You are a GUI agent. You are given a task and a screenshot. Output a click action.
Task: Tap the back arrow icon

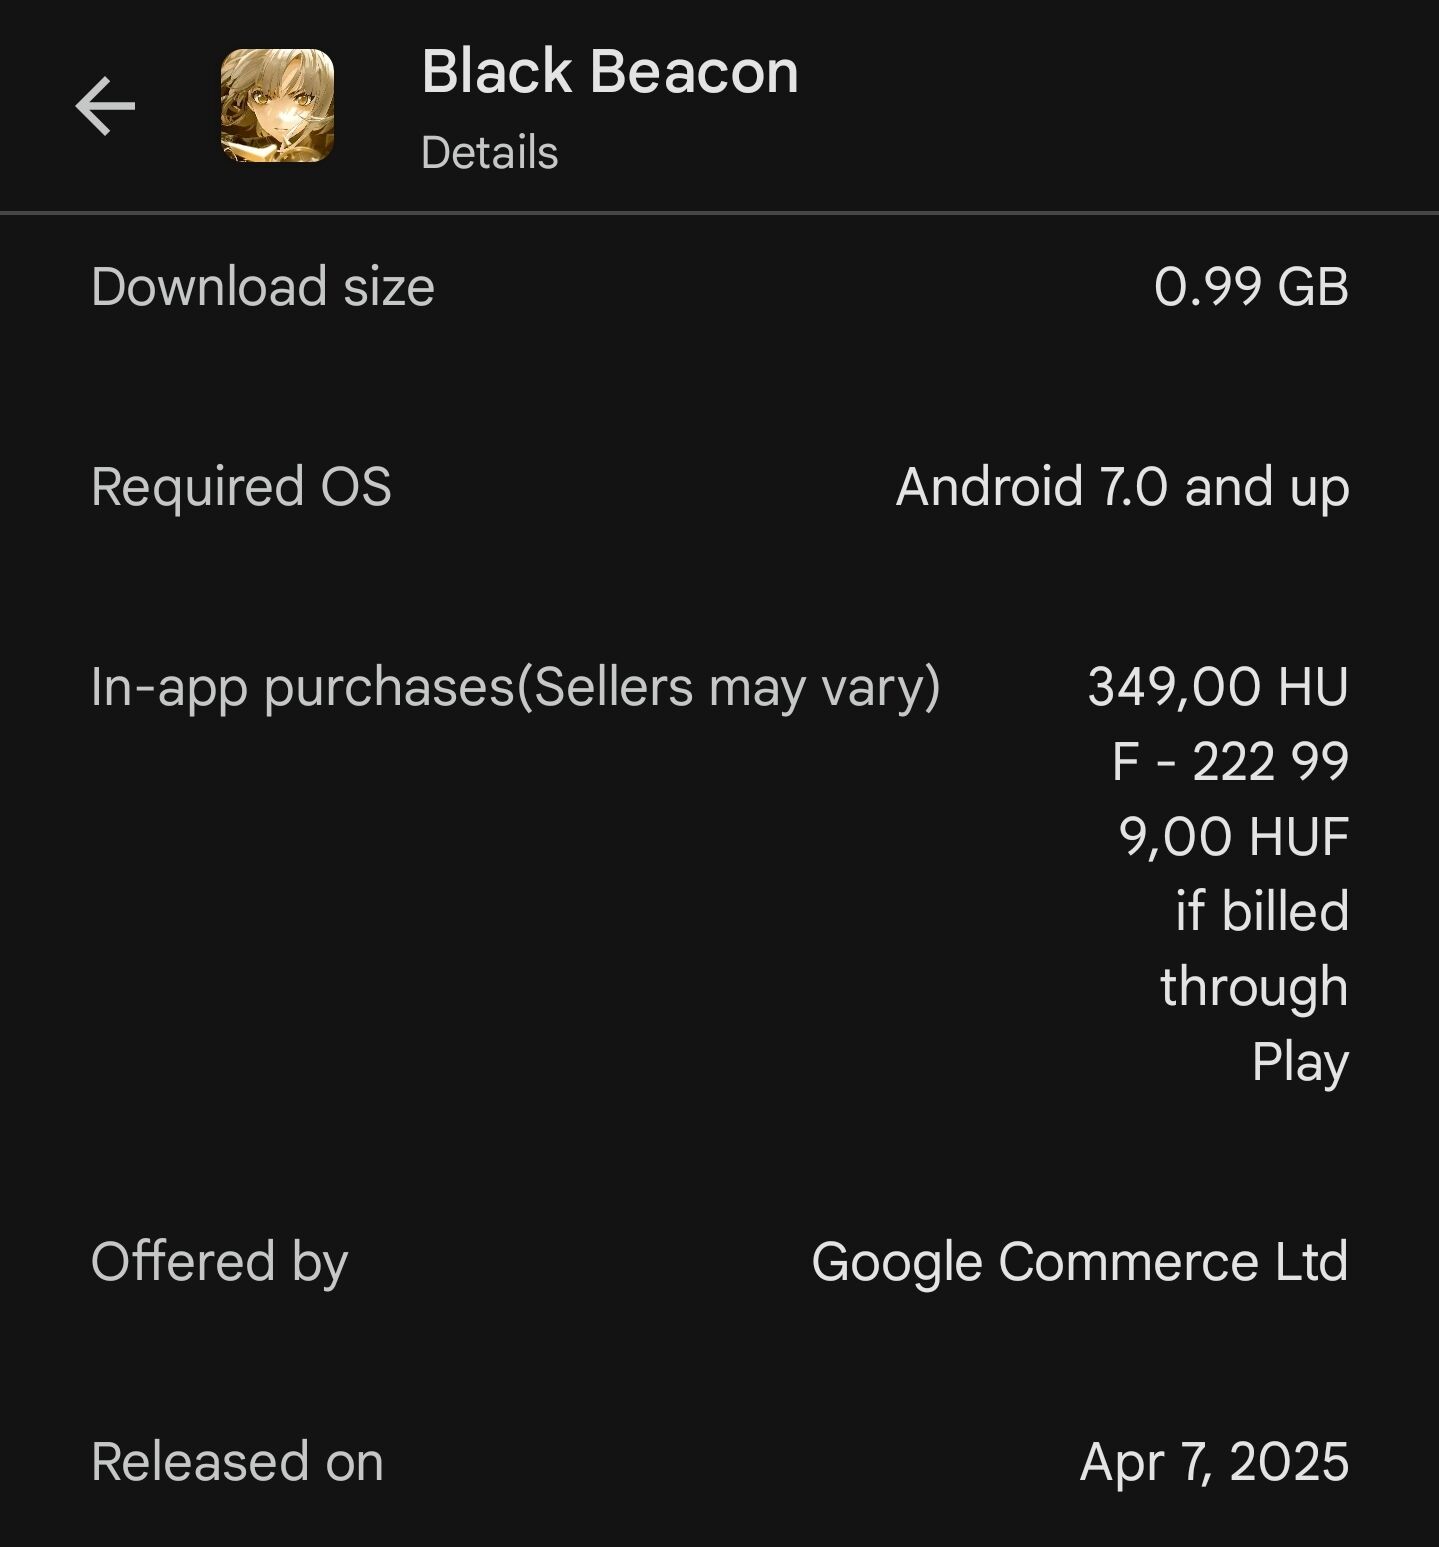tap(105, 106)
